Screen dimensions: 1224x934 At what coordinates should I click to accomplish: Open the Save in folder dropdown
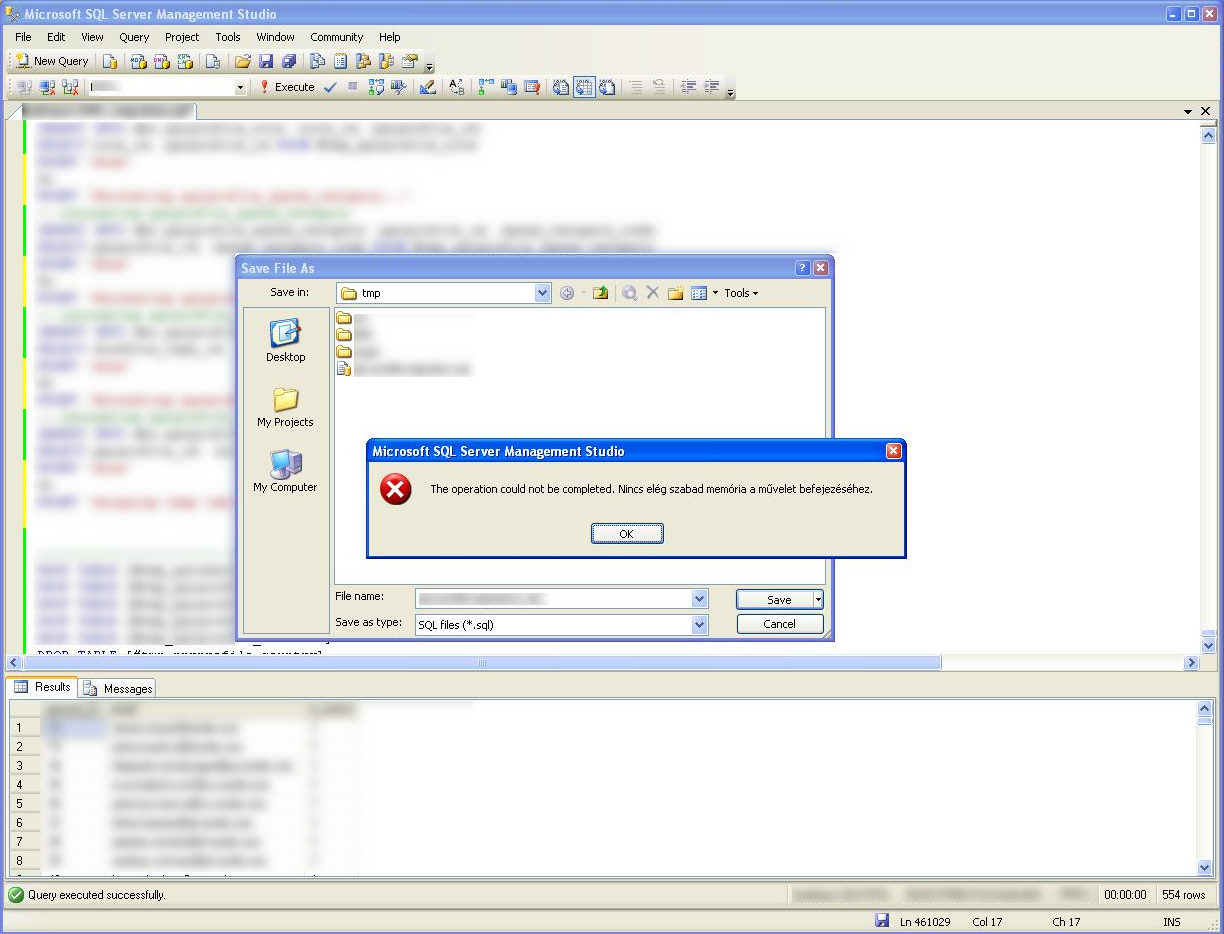point(543,293)
